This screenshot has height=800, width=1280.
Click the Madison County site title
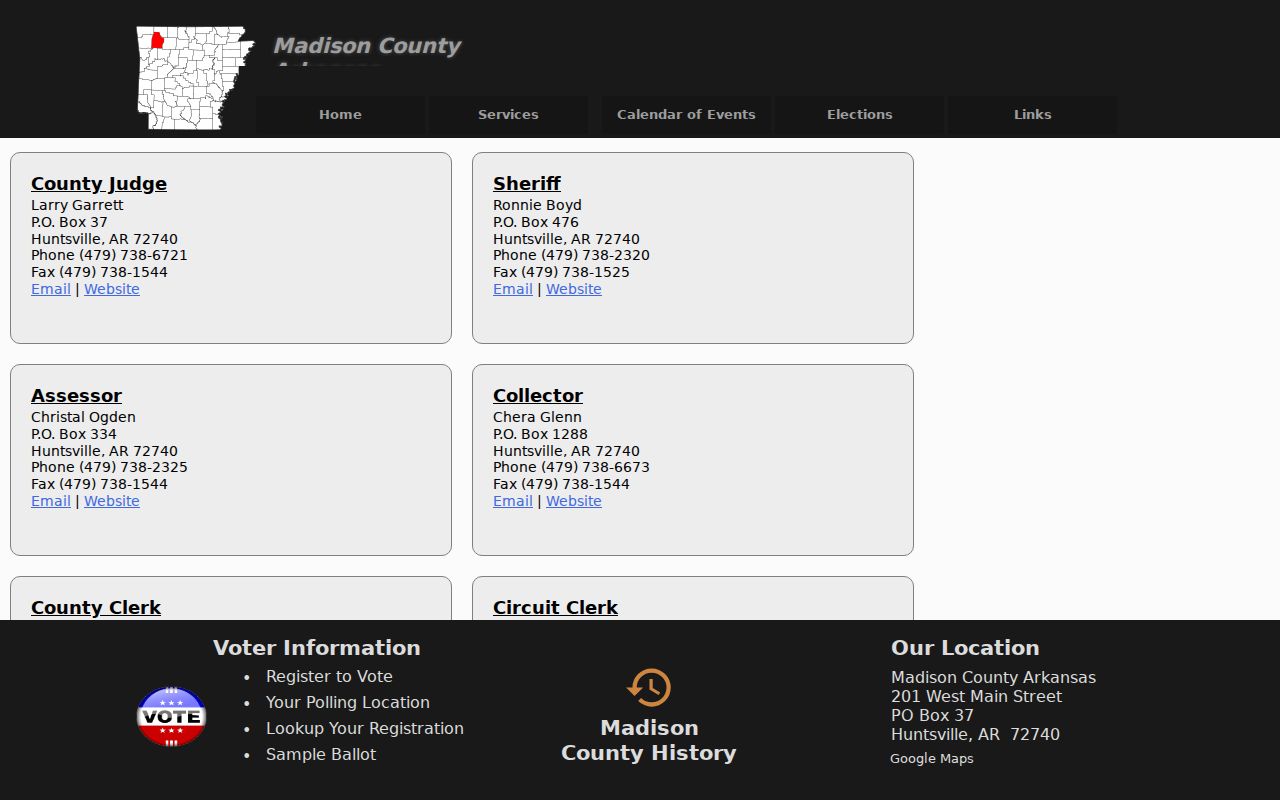(x=367, y=46)
